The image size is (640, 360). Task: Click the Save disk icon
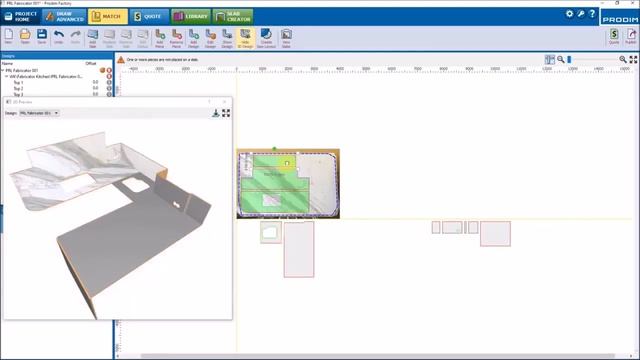coord(42,37)
